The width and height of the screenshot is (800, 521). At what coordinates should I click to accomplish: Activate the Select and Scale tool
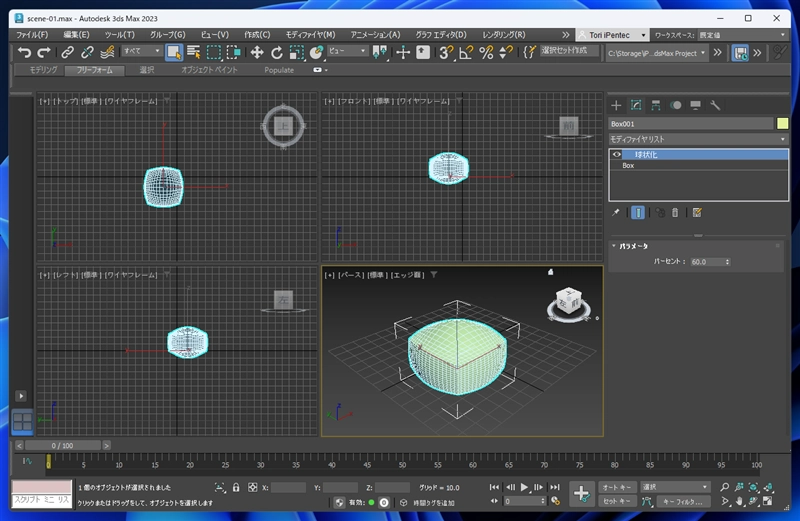coord(296,52)
